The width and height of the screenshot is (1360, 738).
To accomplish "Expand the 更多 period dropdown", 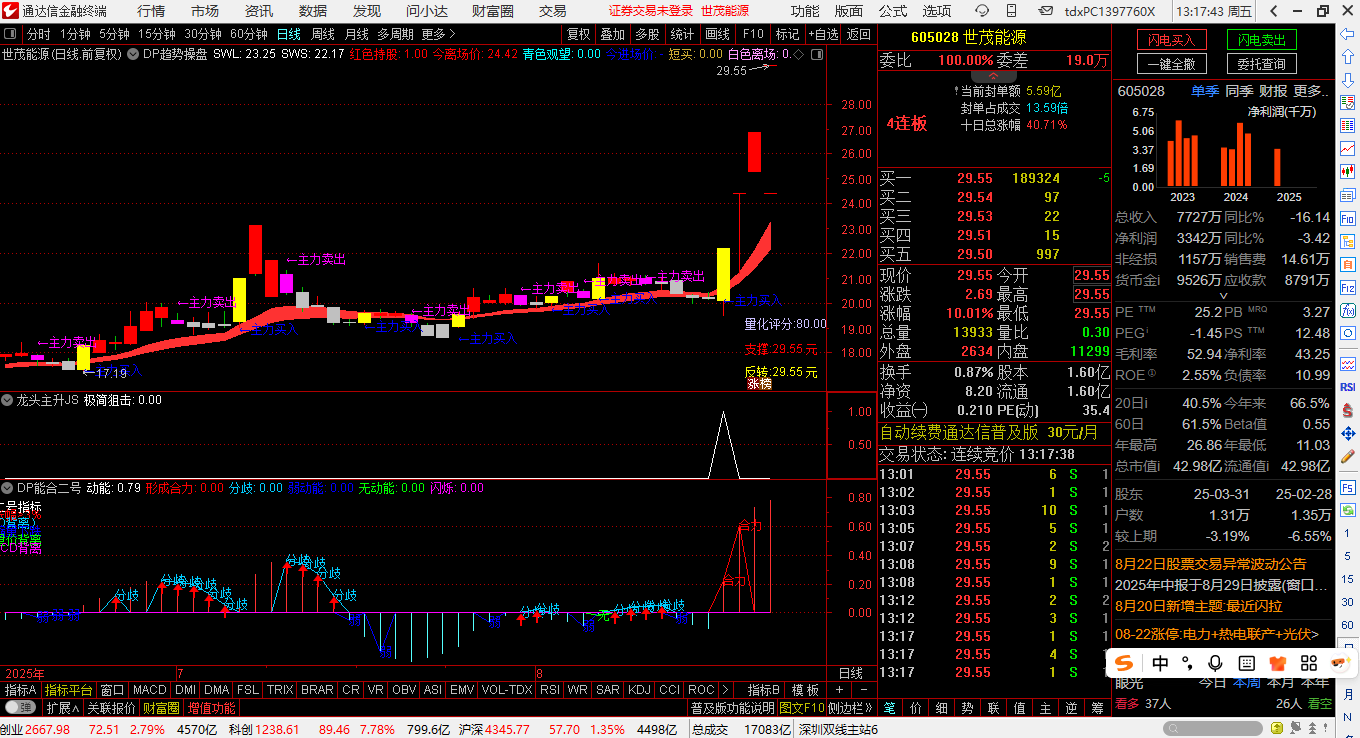I will tap(438, 34).
